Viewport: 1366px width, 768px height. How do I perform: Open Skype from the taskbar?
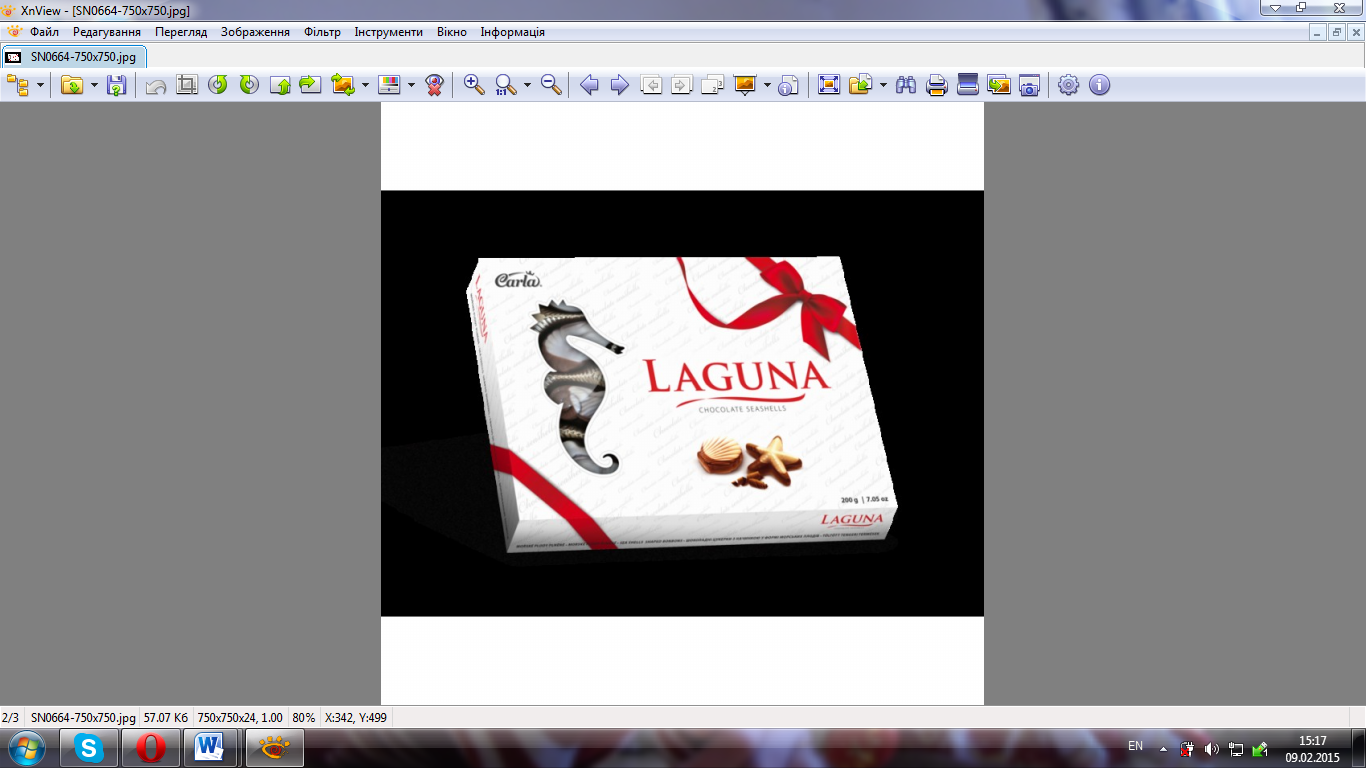coord(90,748)
